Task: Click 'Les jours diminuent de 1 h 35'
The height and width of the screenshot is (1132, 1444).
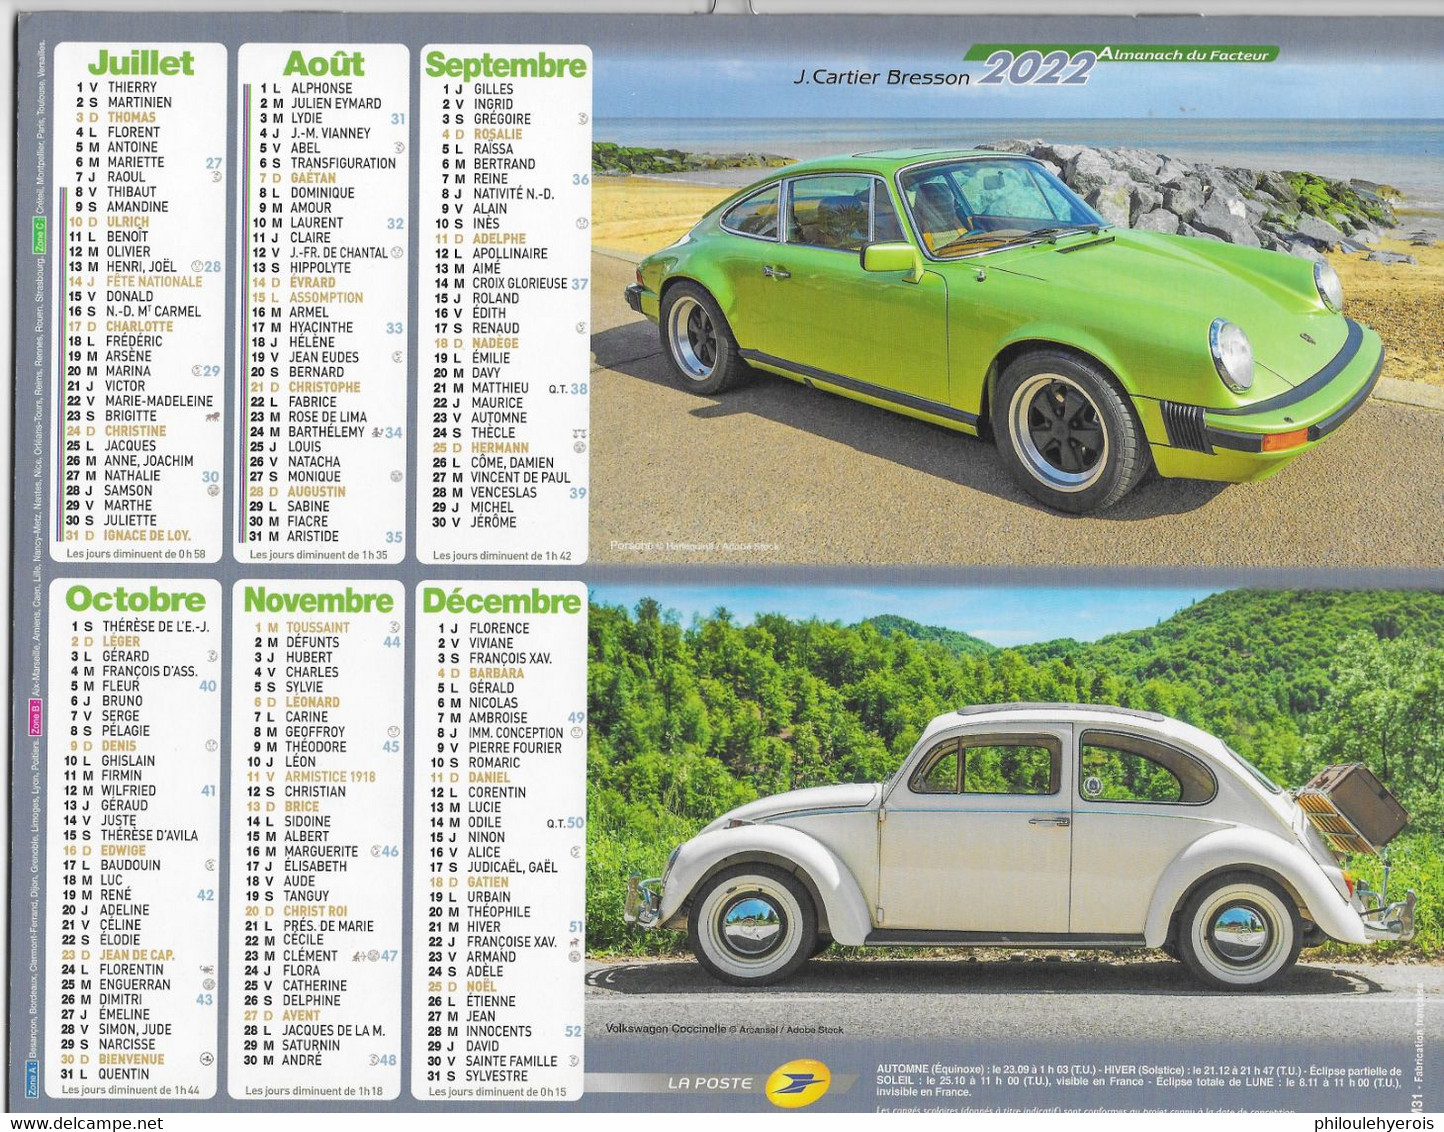Action: [319, 555]
